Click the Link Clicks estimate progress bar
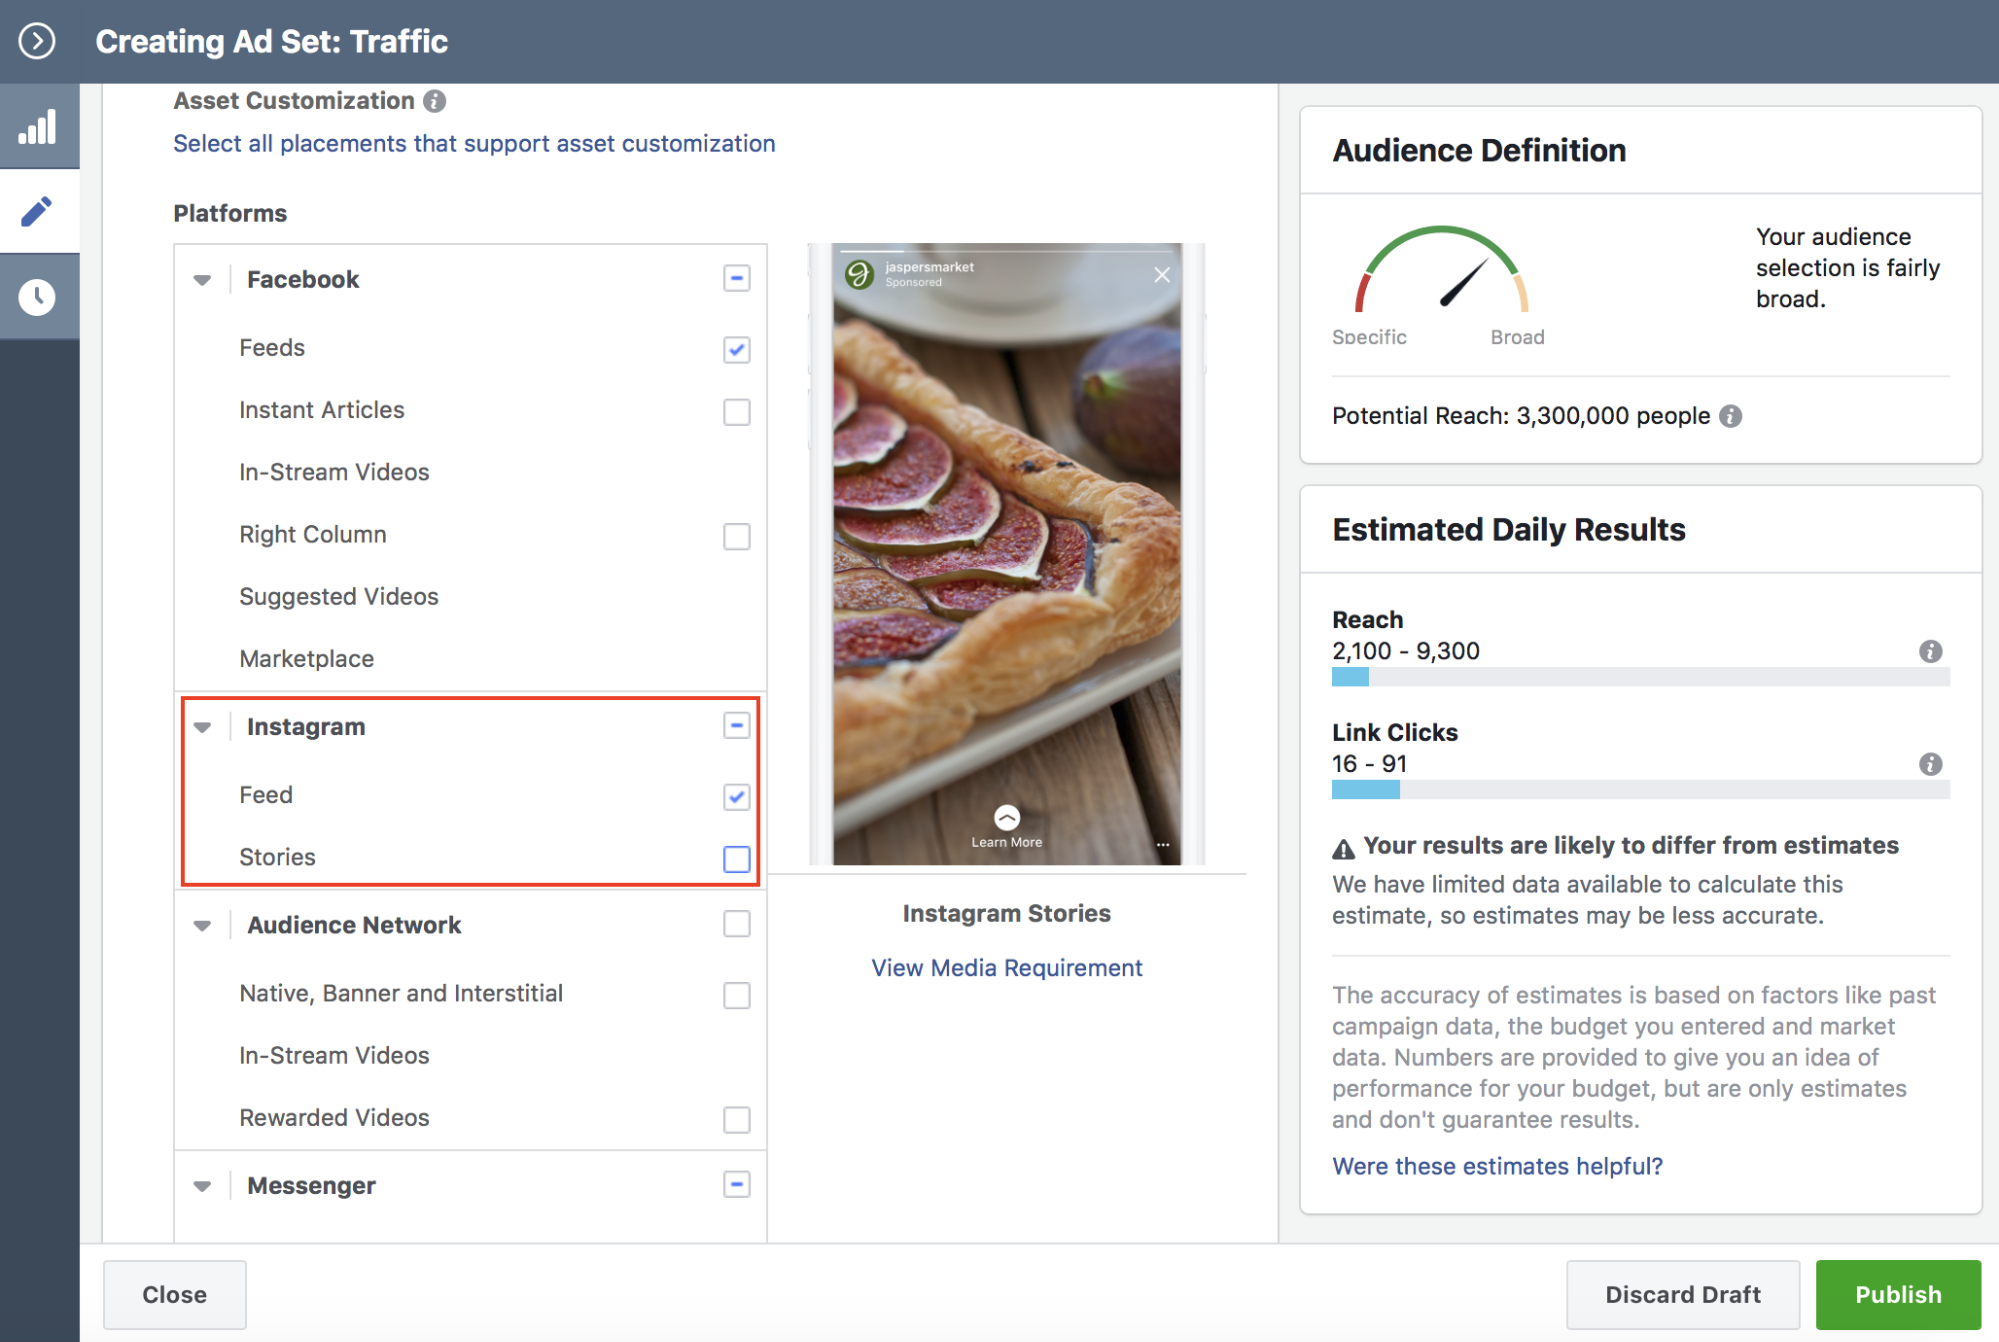This screenshot has height=1342, width=1999. point(1640,791)
